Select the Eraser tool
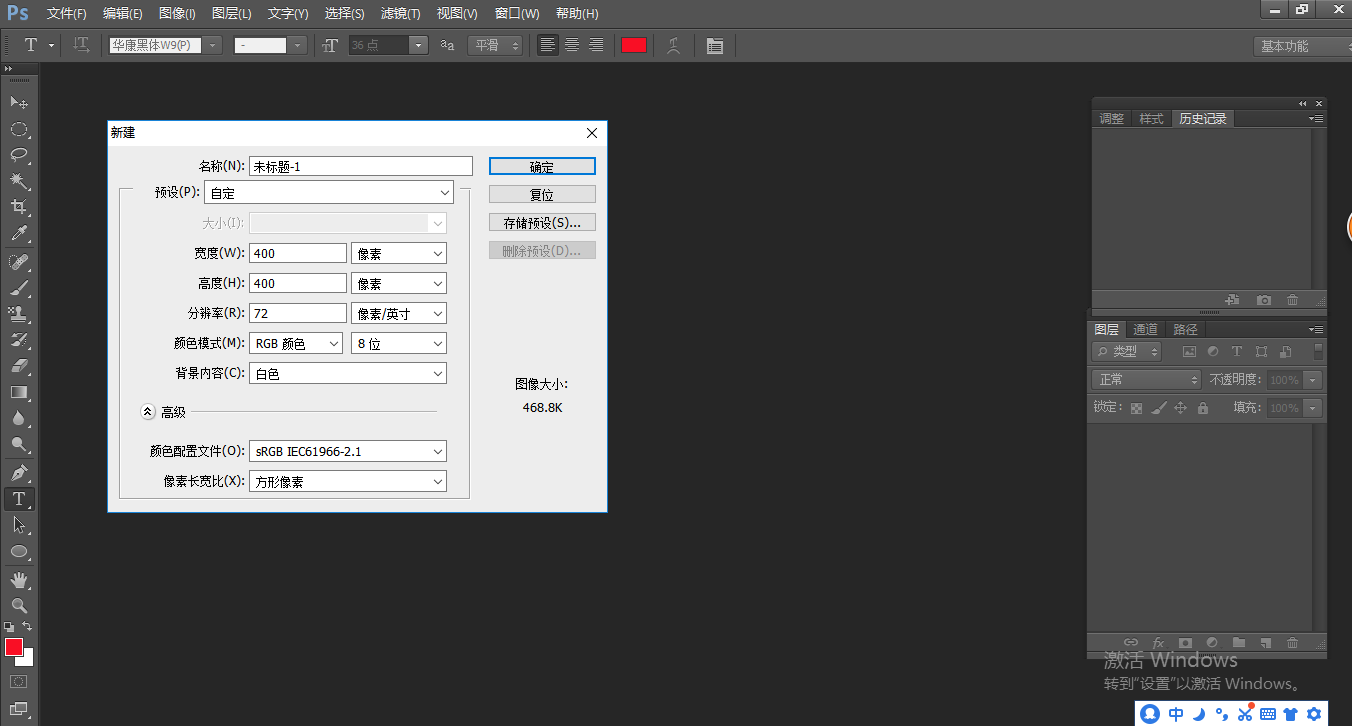 click(x=19, y=366)
